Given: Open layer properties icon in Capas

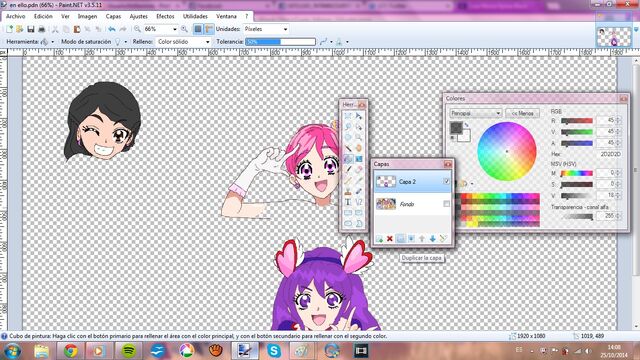Looking at the screenshot, I should [443, 239].
